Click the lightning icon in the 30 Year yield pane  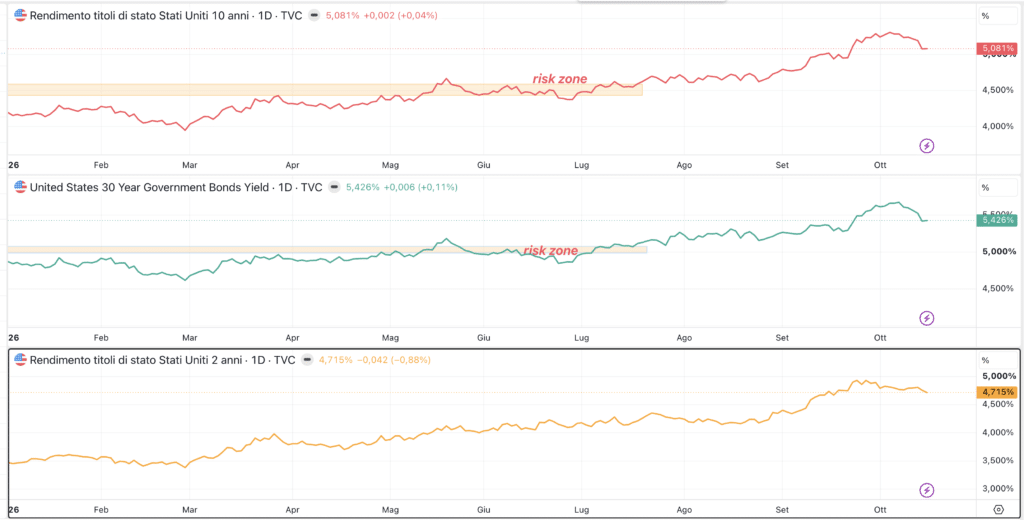(927, 318)
